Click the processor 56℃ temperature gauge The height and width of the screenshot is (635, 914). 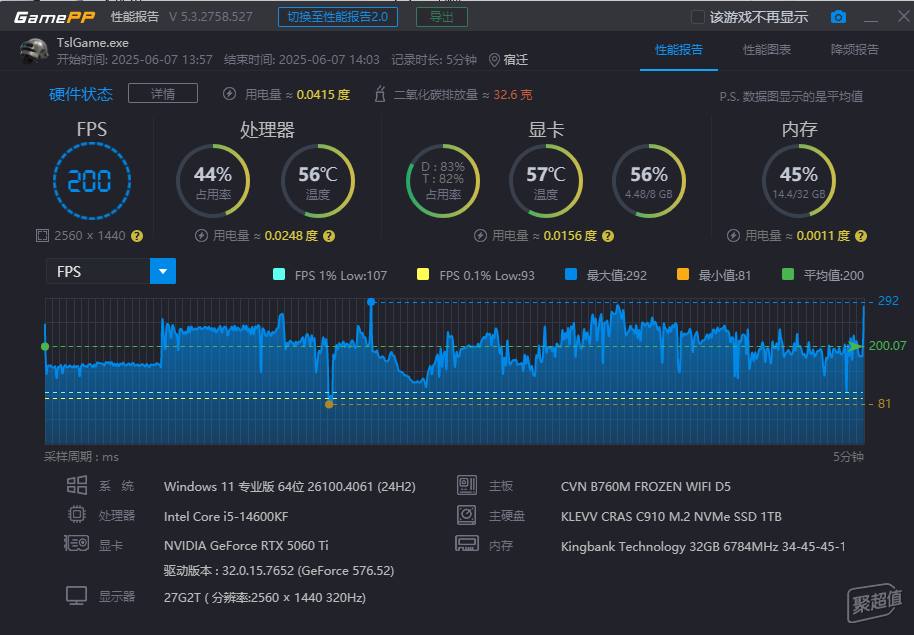pos(318,181)
